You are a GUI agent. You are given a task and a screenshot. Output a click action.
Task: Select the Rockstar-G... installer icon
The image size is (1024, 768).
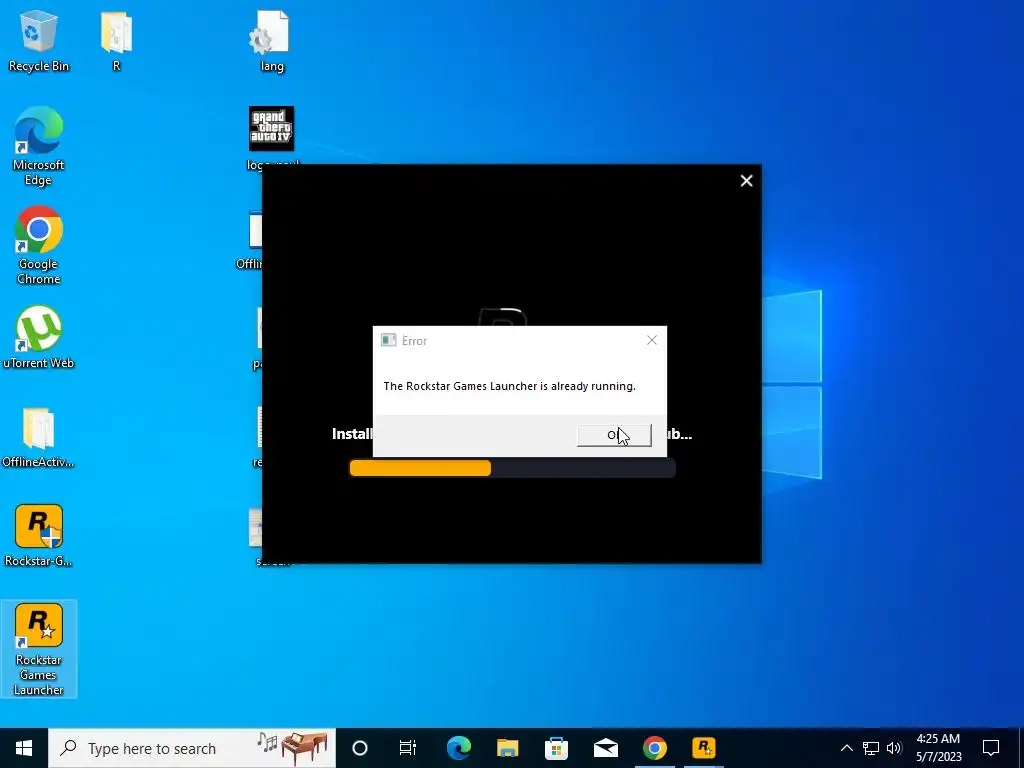tap(39, 536)
